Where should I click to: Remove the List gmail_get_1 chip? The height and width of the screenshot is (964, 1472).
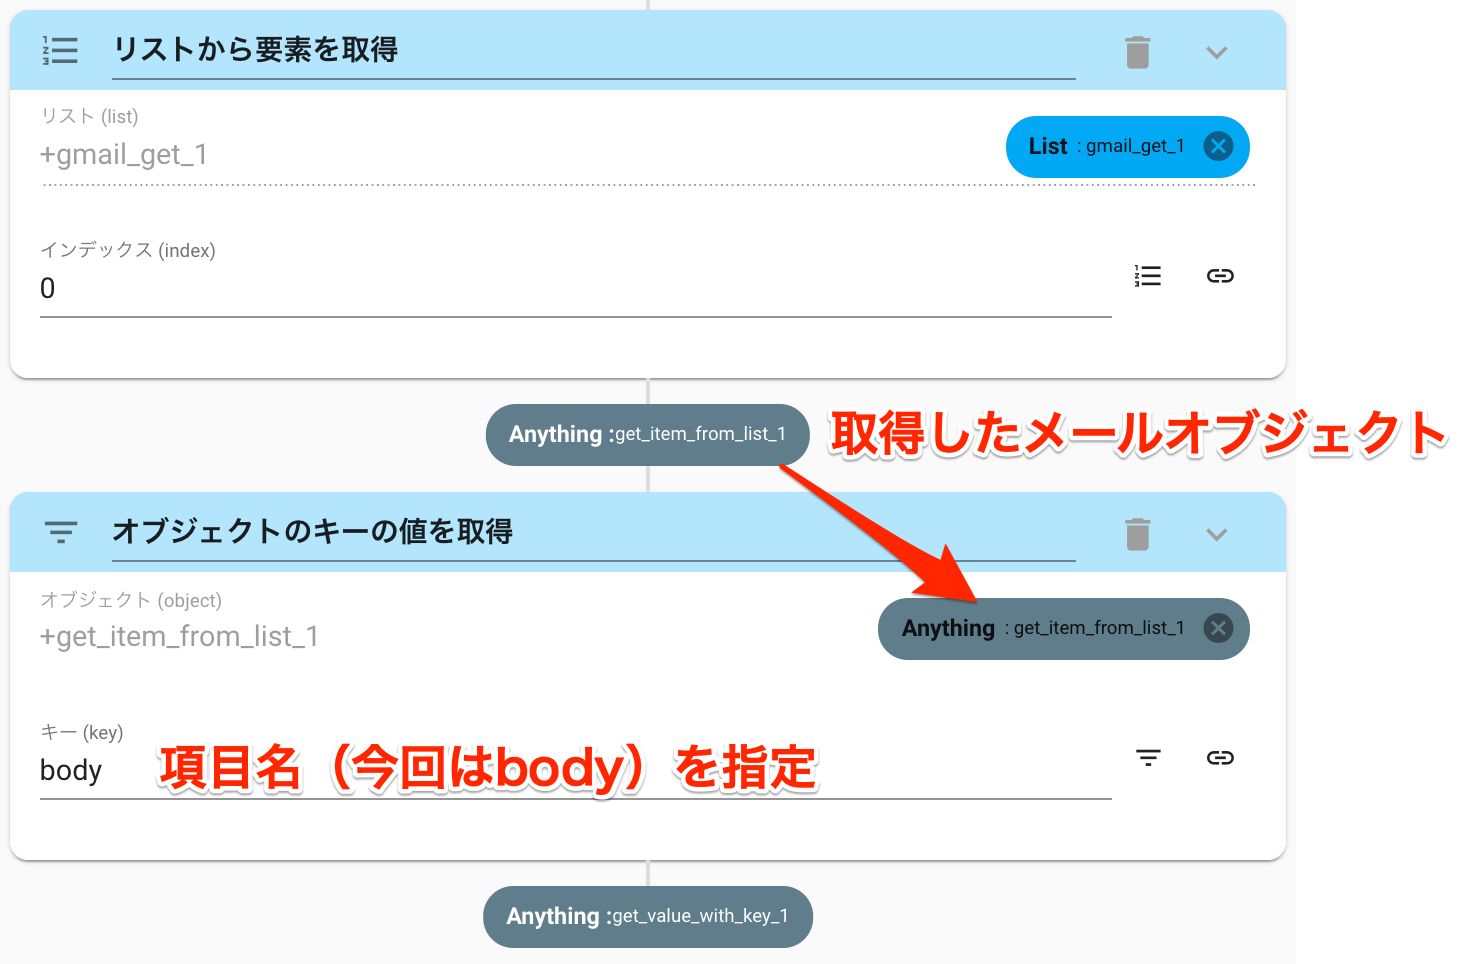(x=1218, y=147)
